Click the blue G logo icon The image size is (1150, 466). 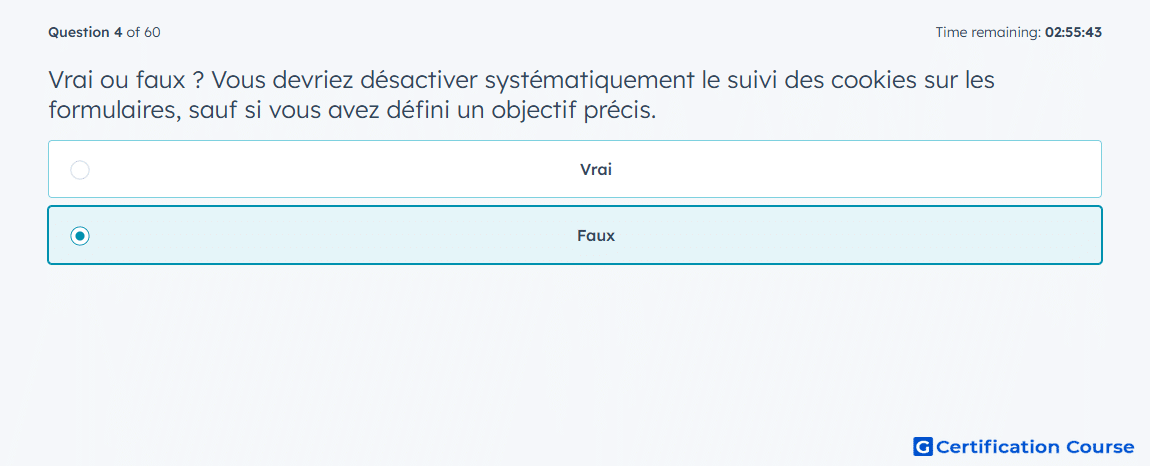click(923, 447)
